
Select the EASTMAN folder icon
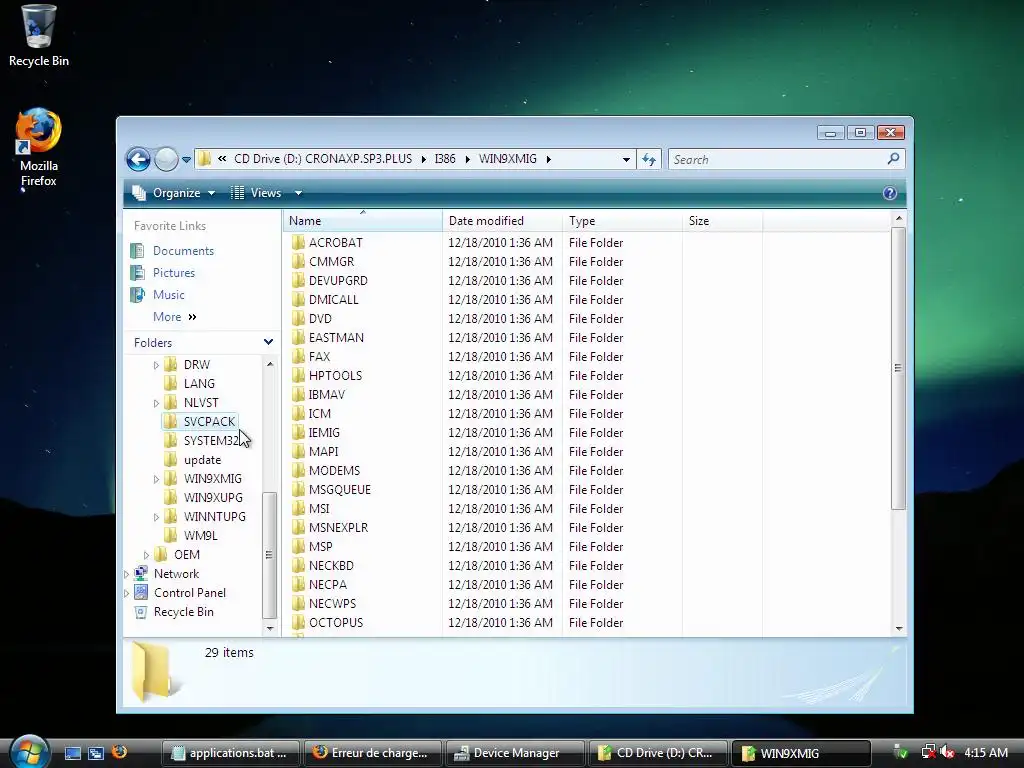click(298, 337)
